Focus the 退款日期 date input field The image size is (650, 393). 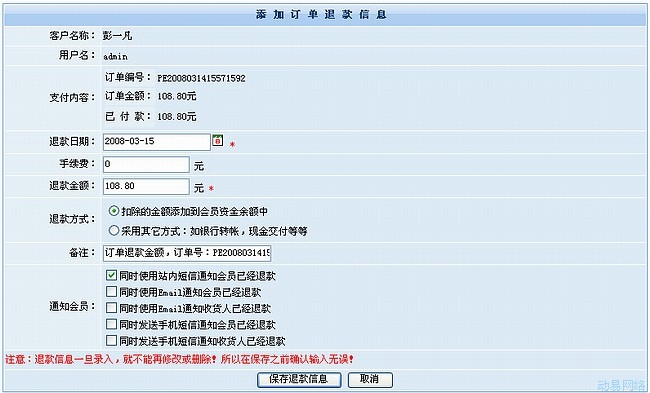pos(157,142)
